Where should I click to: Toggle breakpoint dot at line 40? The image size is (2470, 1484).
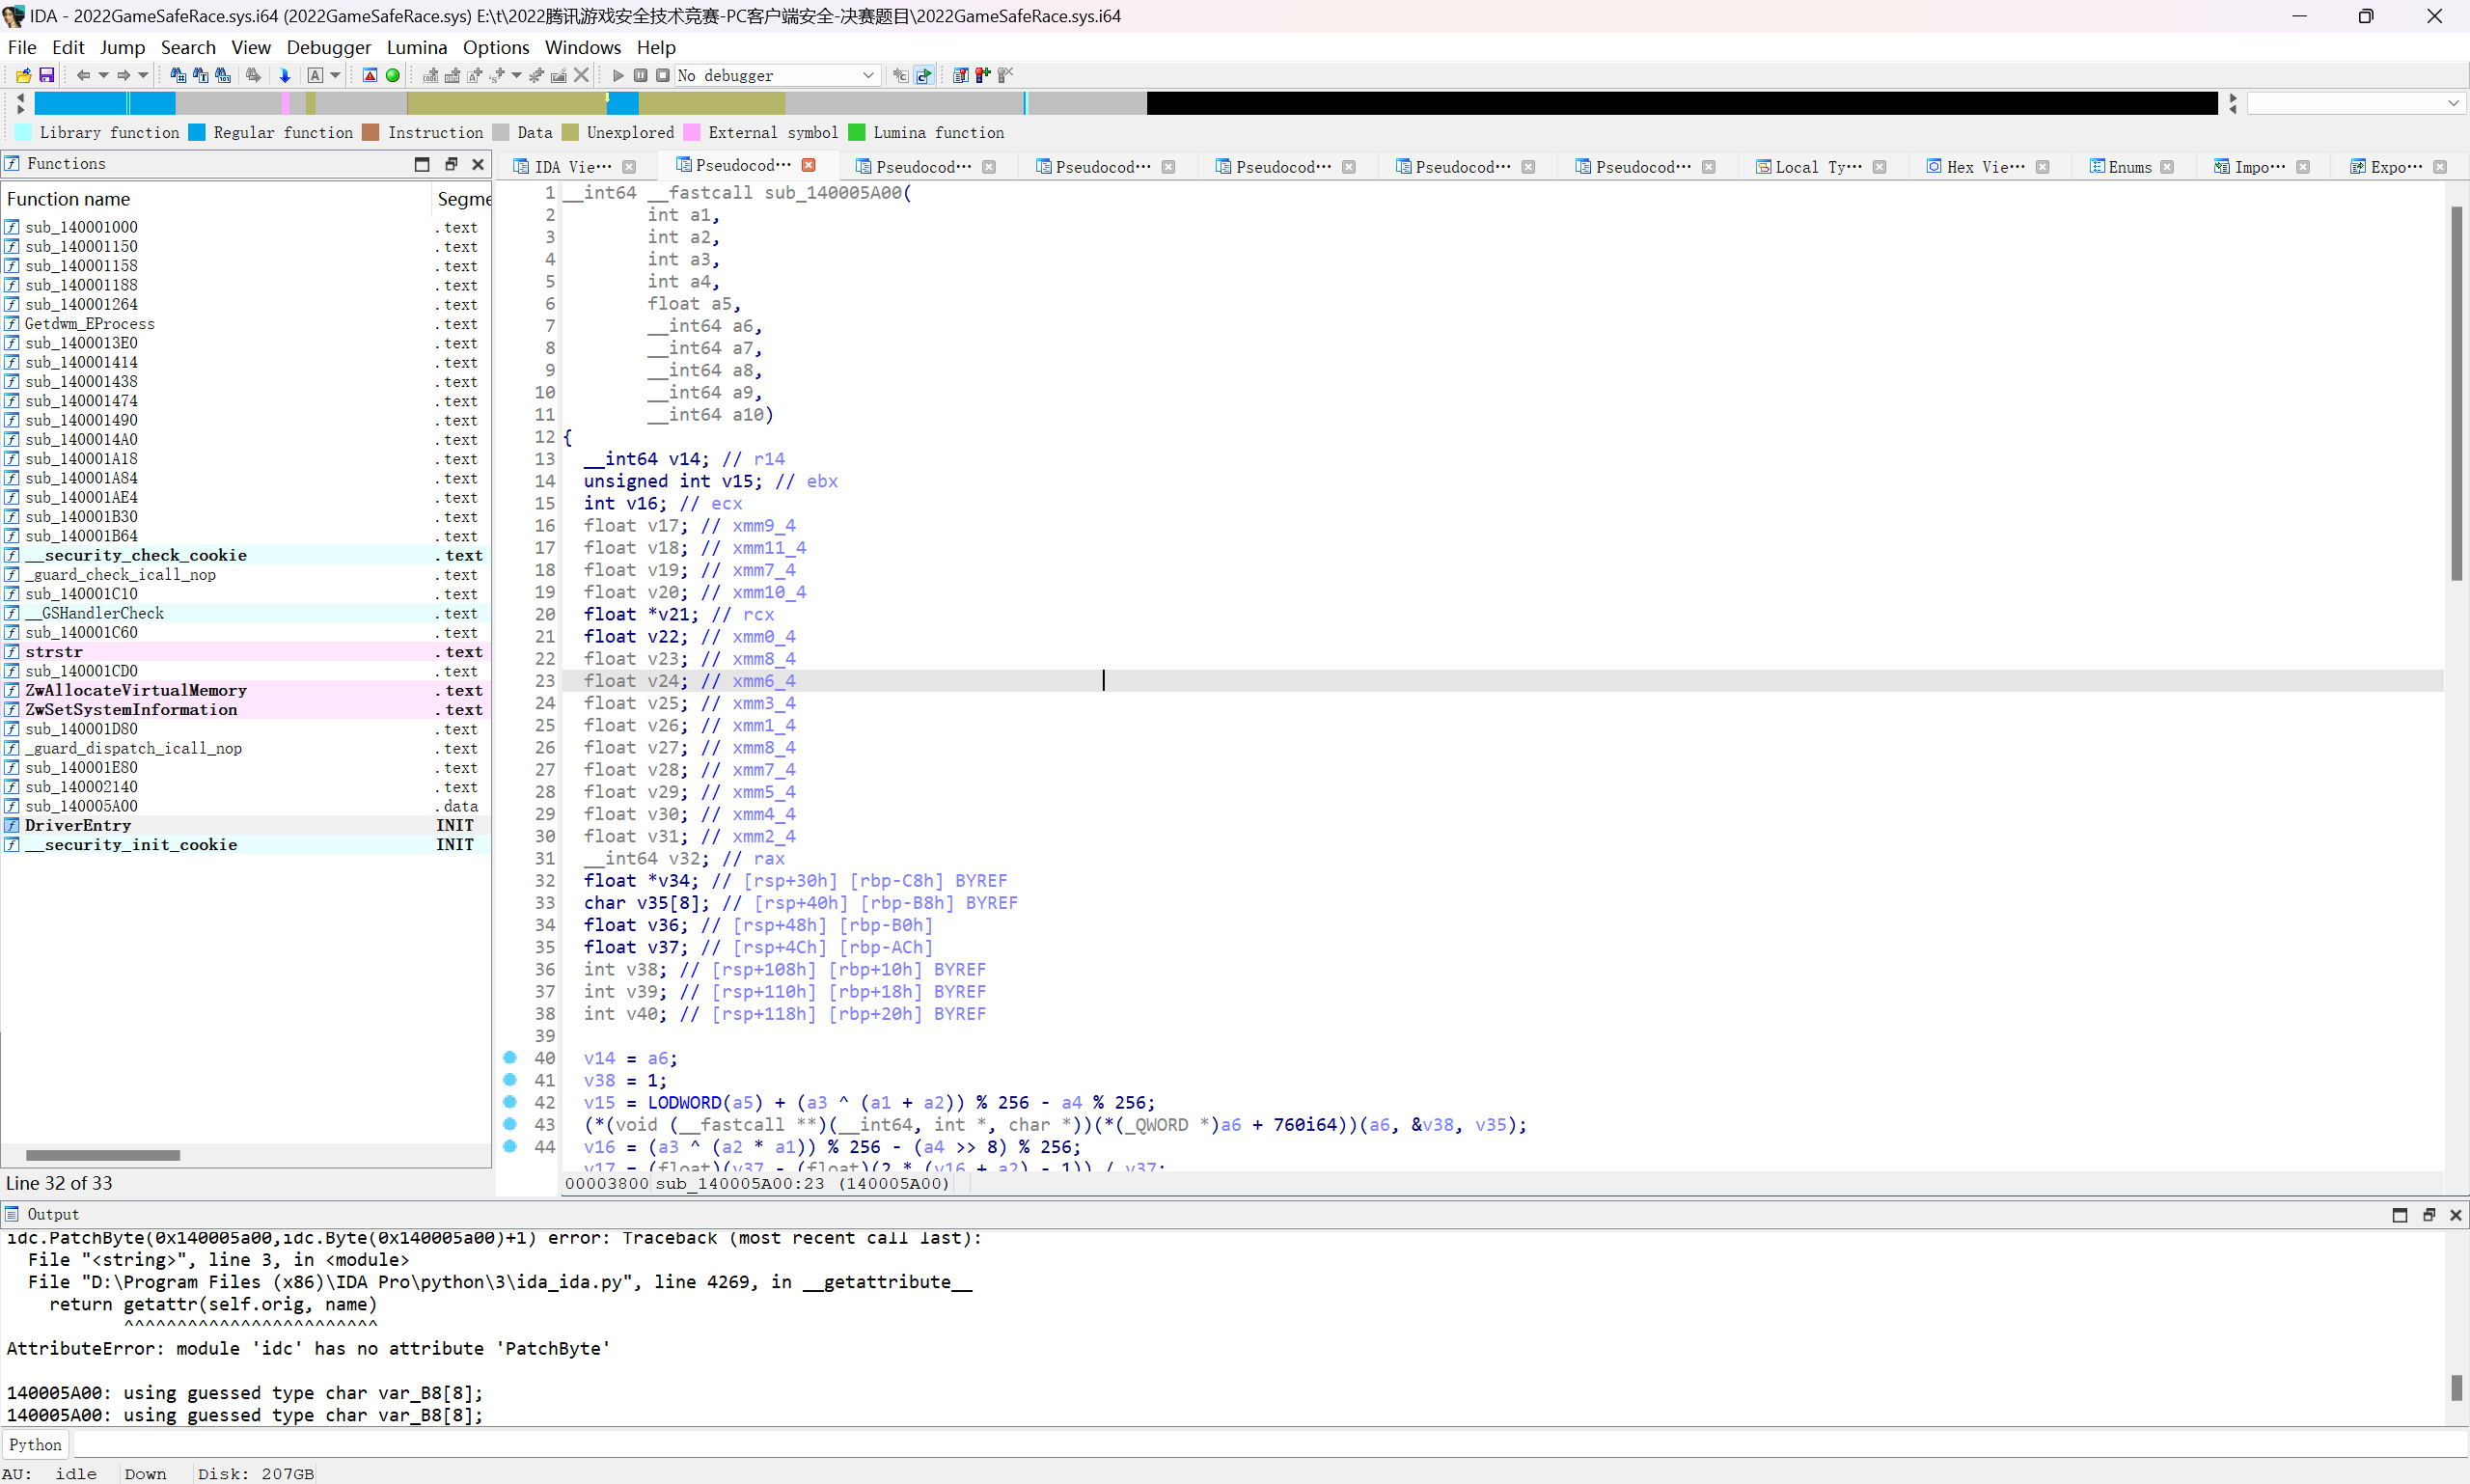click(x=510, y=1058)
